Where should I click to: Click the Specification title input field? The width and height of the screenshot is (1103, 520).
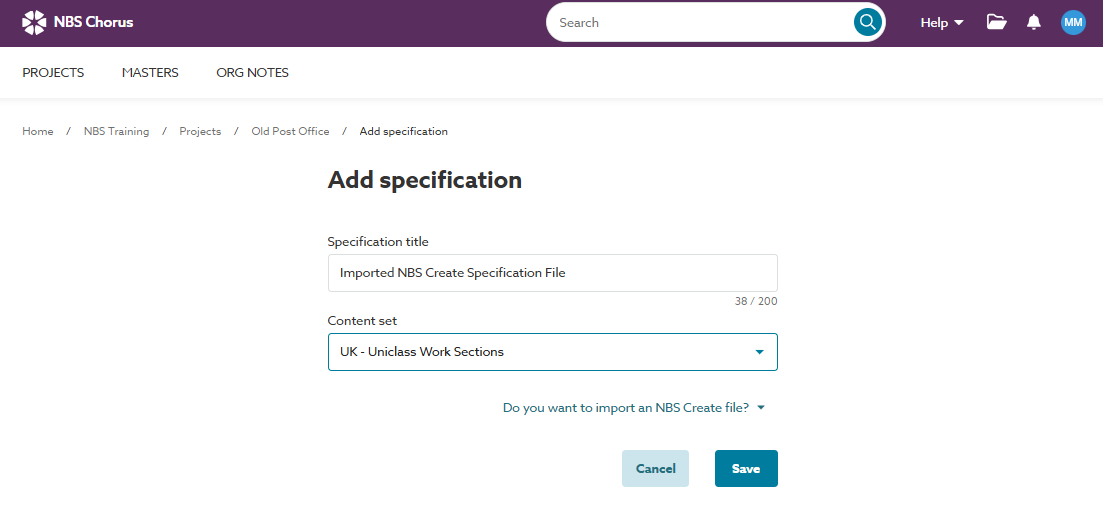(x=552, y=272)
